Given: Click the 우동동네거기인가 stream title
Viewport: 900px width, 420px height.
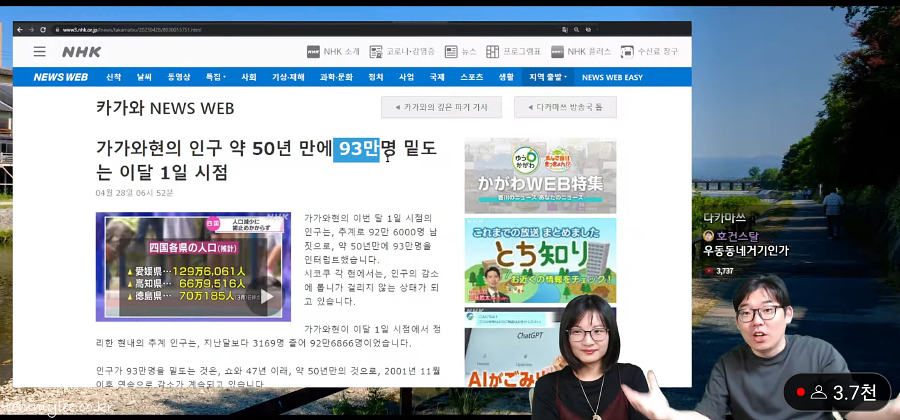Looking at the screenshot, I should 746,250.
